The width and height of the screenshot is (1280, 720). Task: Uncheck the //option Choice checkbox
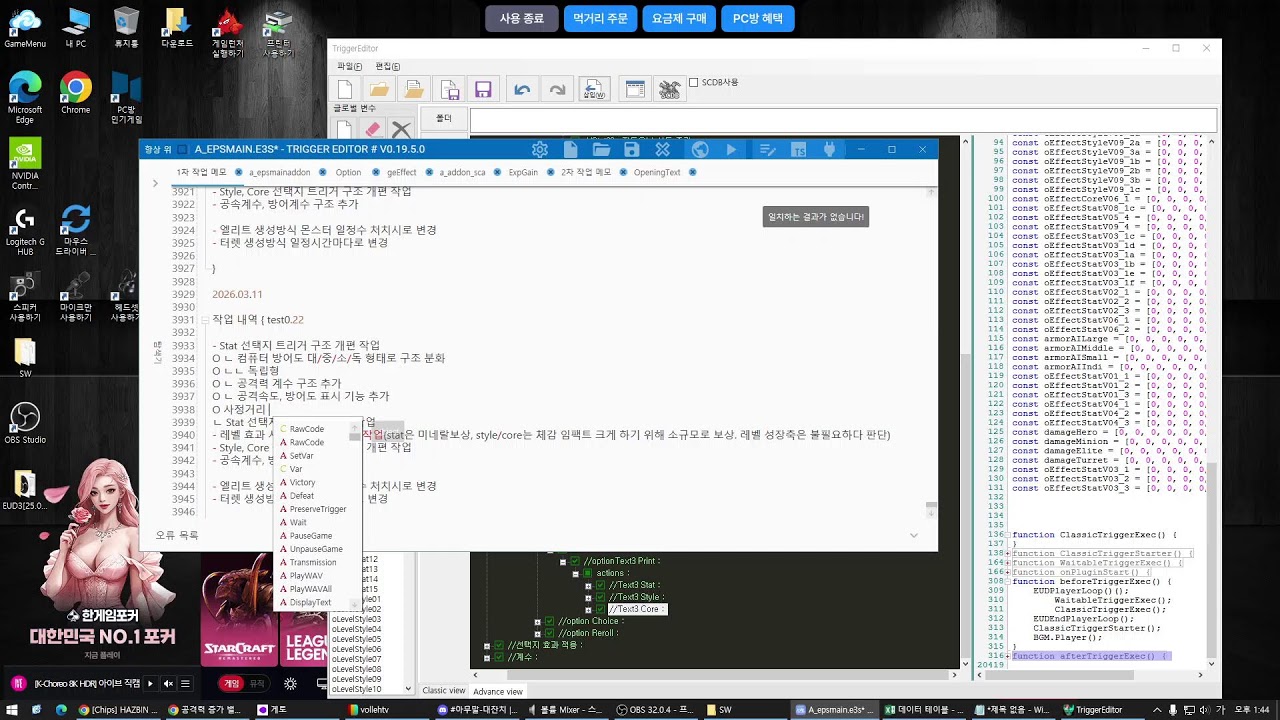pyautogui.click(x=550, y=622)
